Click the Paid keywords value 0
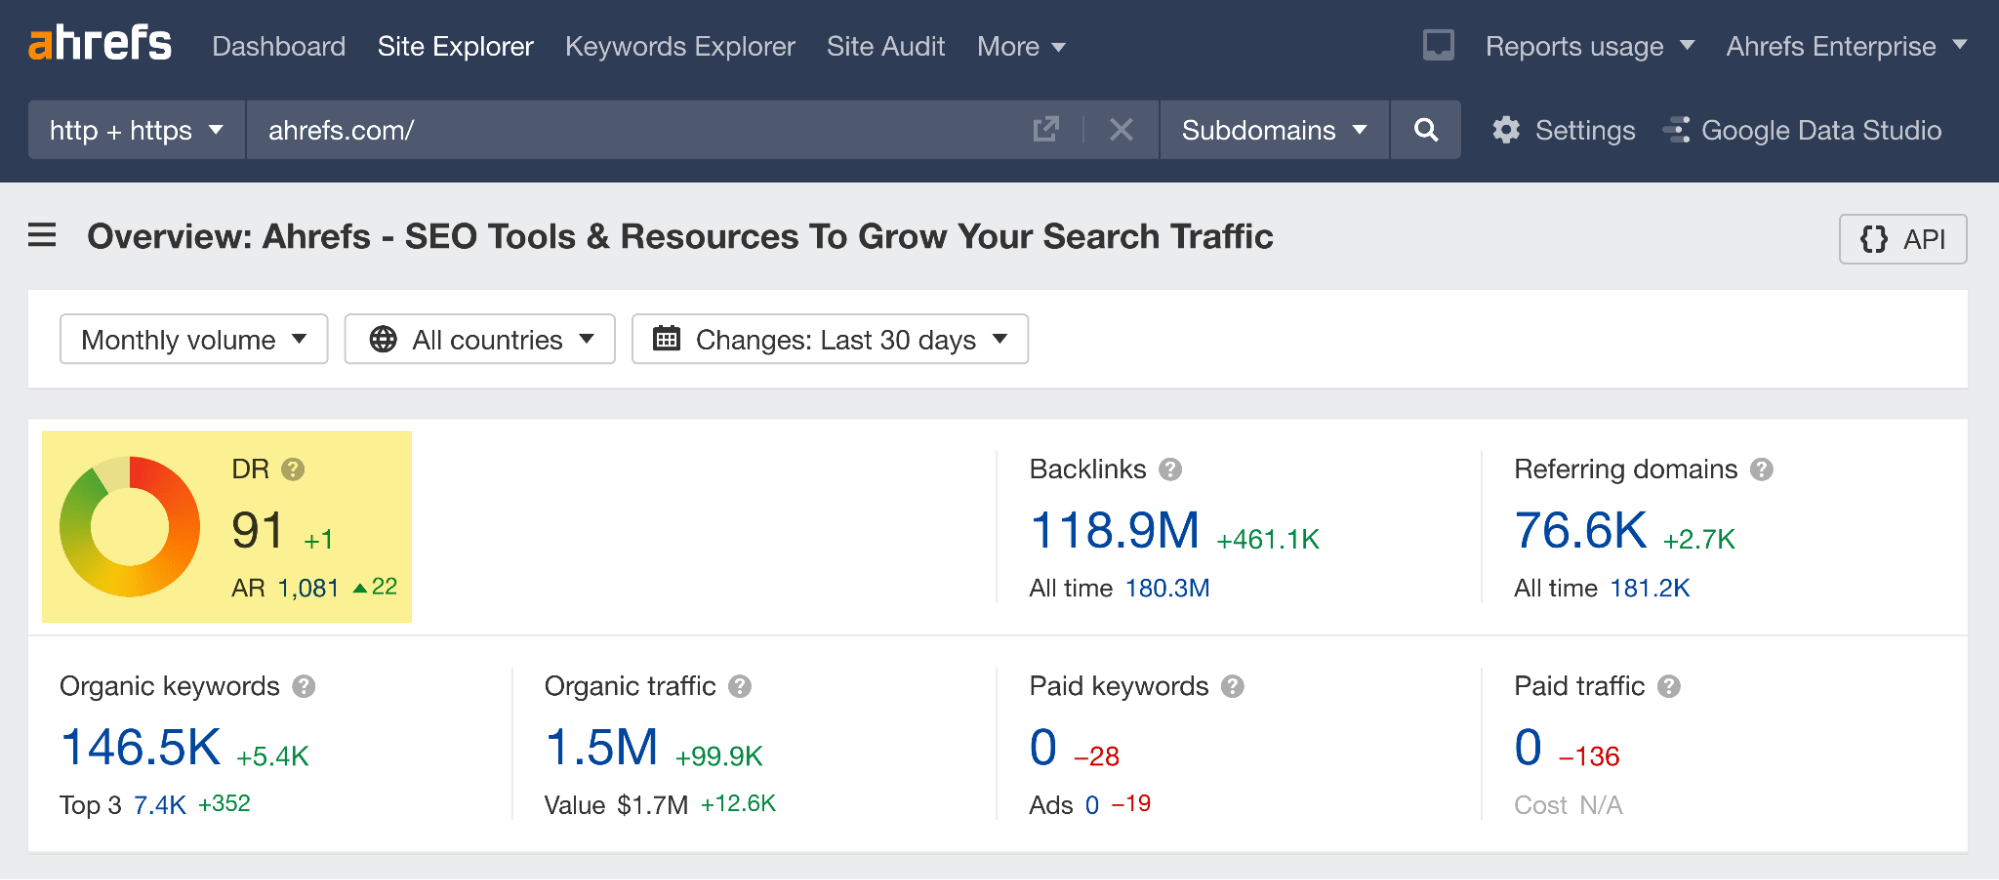Image resolution: width=1999 pixels, height=880 pixels. coord(1043,747)
